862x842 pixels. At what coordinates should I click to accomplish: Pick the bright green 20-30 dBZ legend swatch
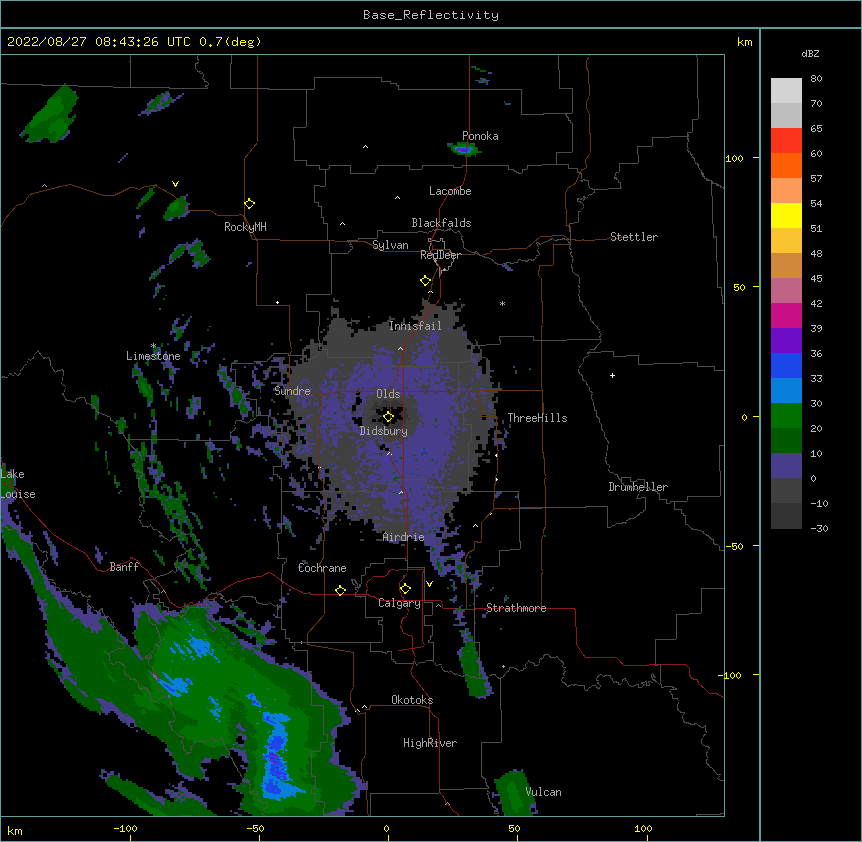(x=786, y=416)
